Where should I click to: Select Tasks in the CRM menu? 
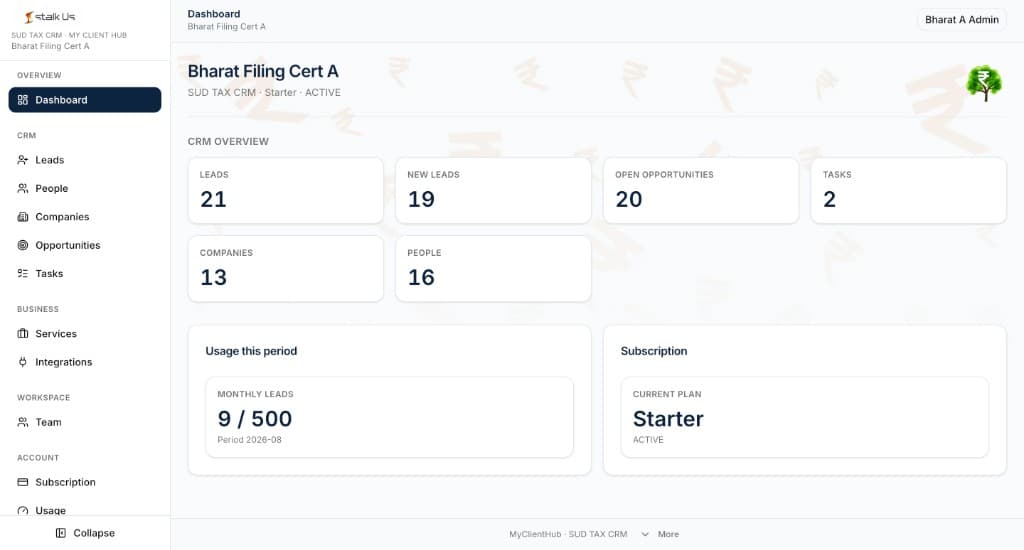click(x=85, y=274)
